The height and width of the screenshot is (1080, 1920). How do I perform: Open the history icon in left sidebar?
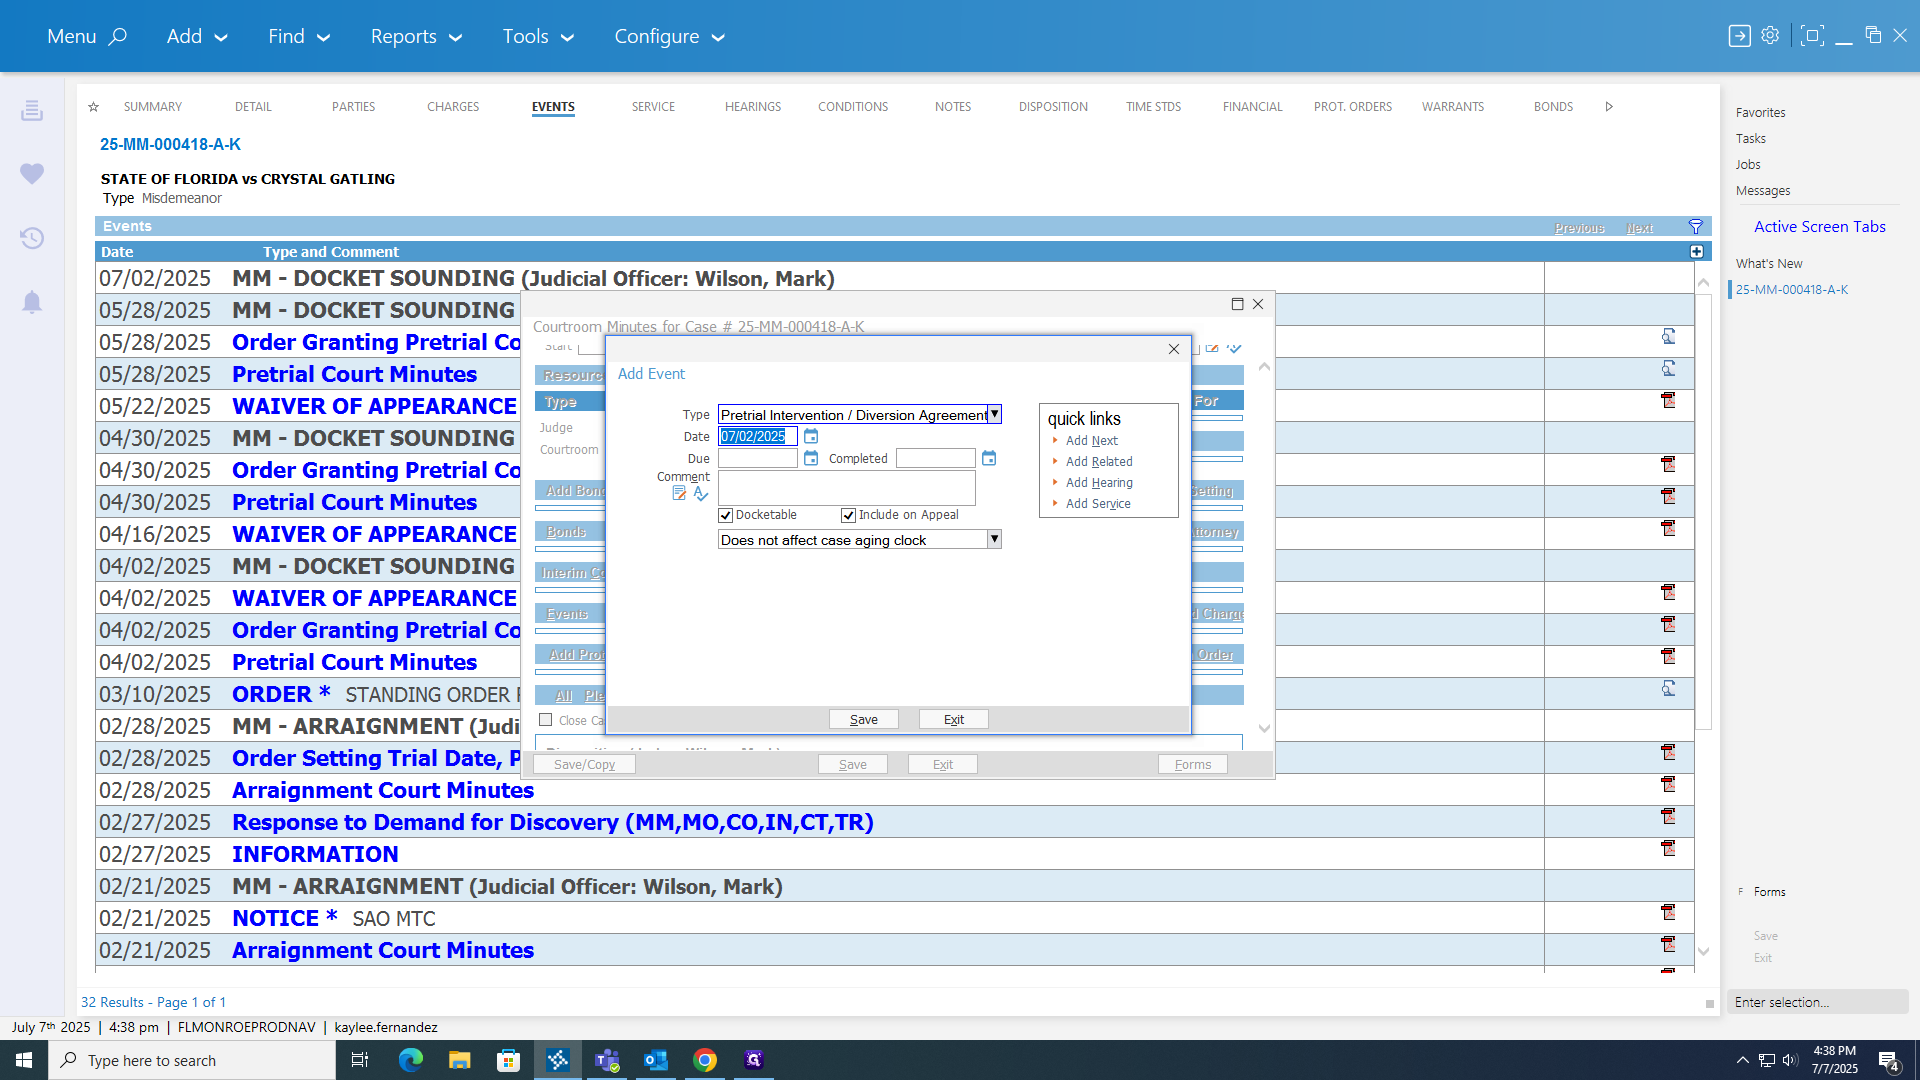pyautogui.click(x=32, y=238)
